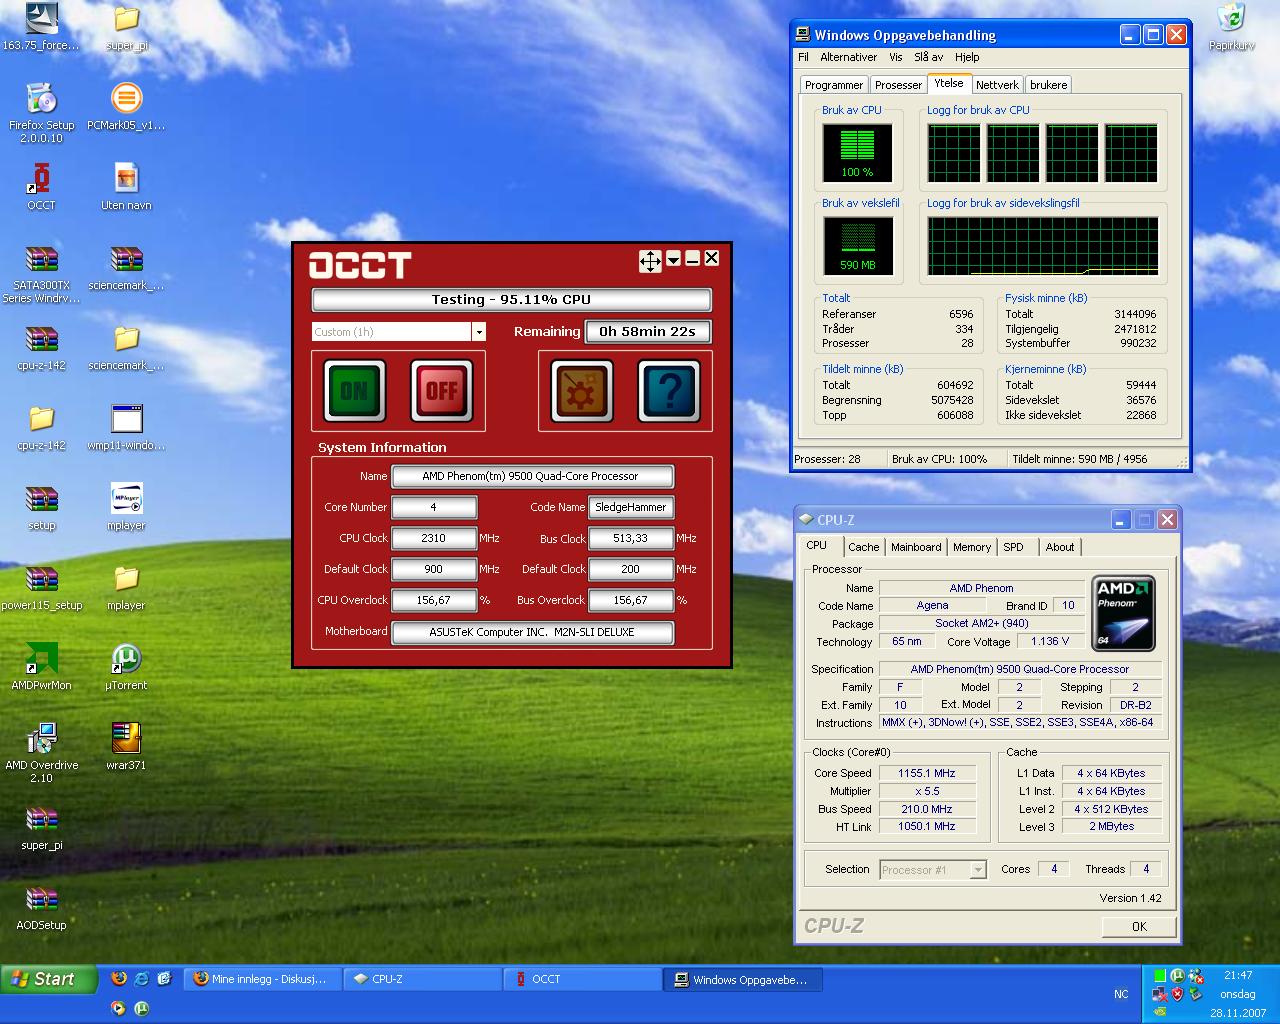Screen dimensions: 1280x1024
Task: Open OCCT help question mark icon
Action: [x=669, y=390]
